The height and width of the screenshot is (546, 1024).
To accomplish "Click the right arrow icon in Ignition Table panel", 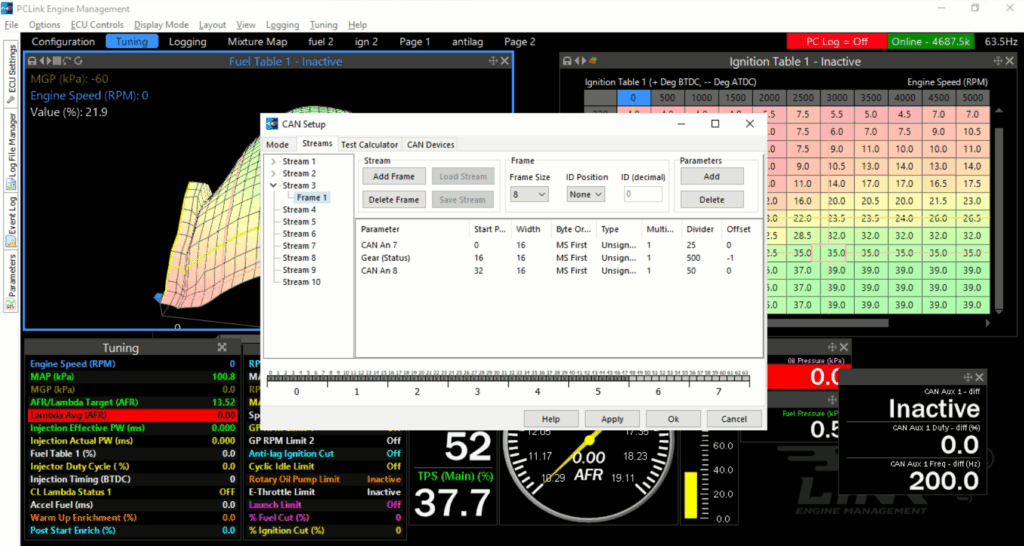I will click(x=584, y=61).
